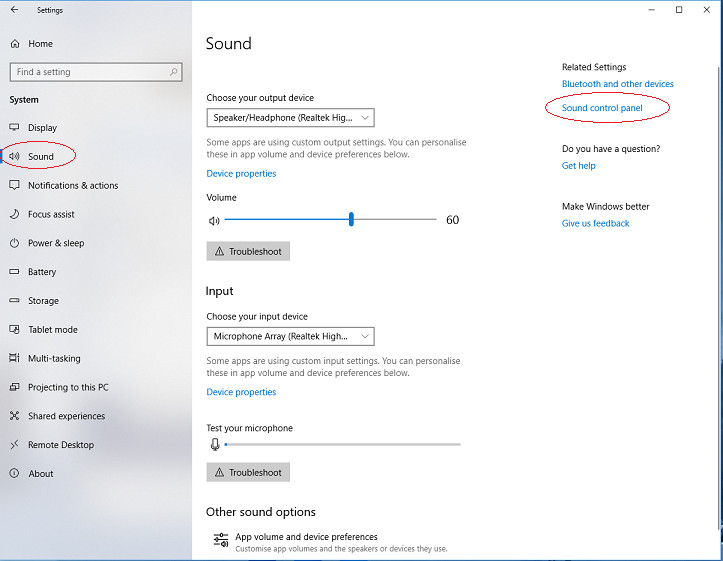Click the speaker icon beside volume slider
The image size is (723, 561).
[x=213, y=220]
